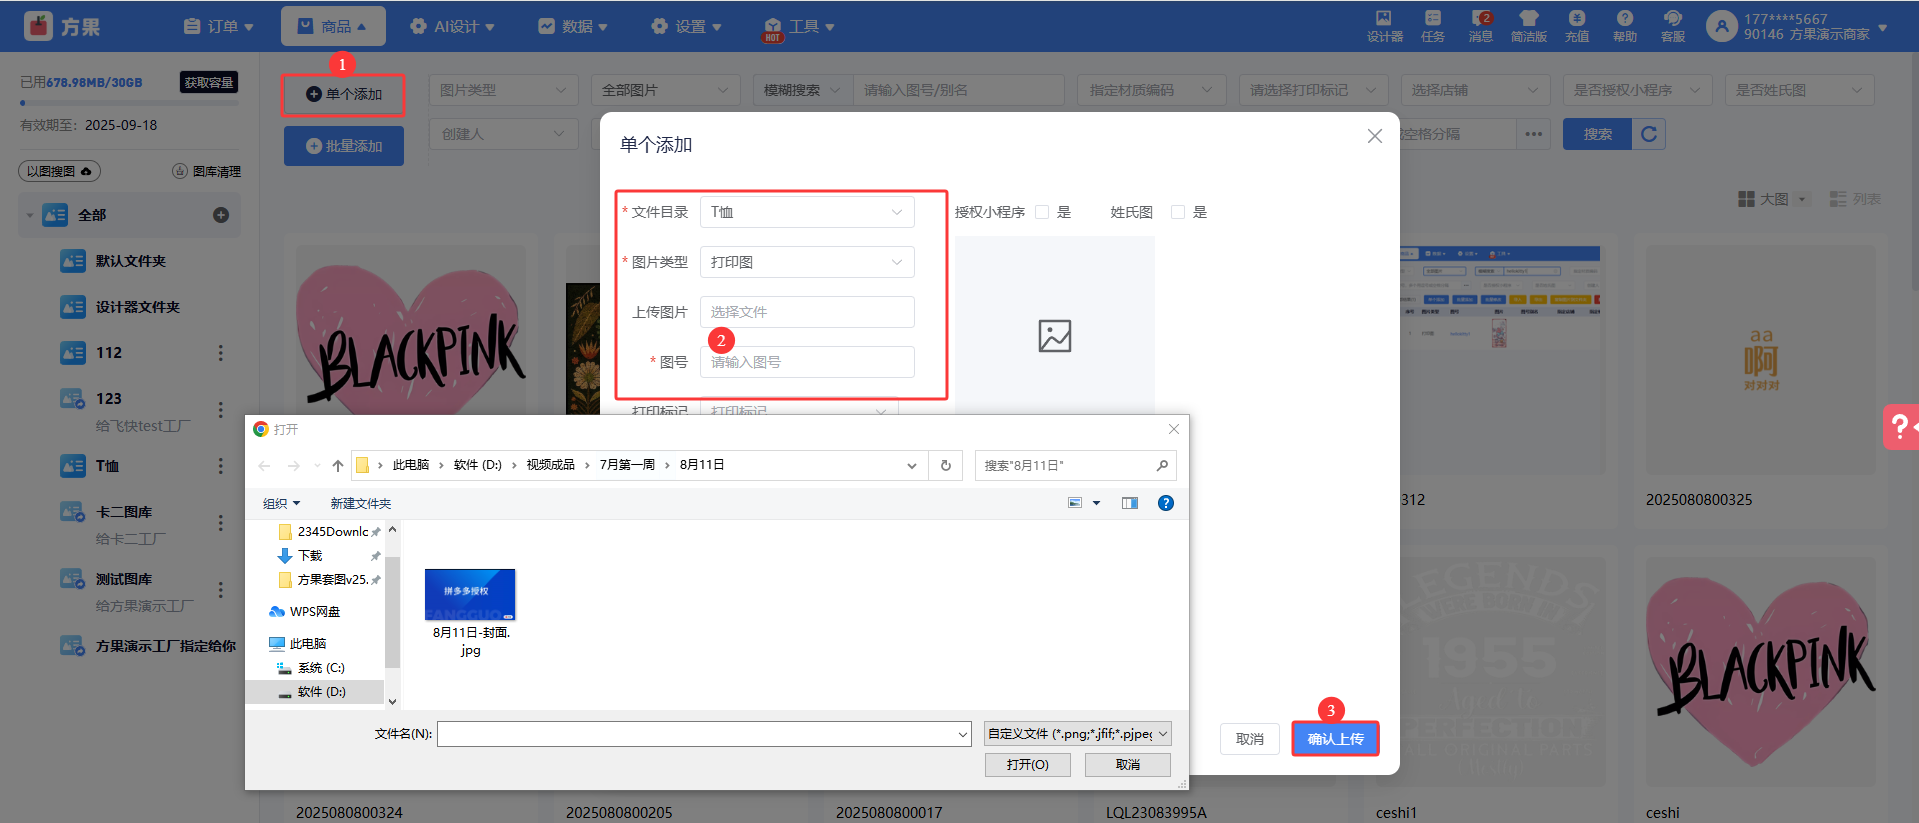
Task: Click the red floating help question button
Action: pos(1900,427)
